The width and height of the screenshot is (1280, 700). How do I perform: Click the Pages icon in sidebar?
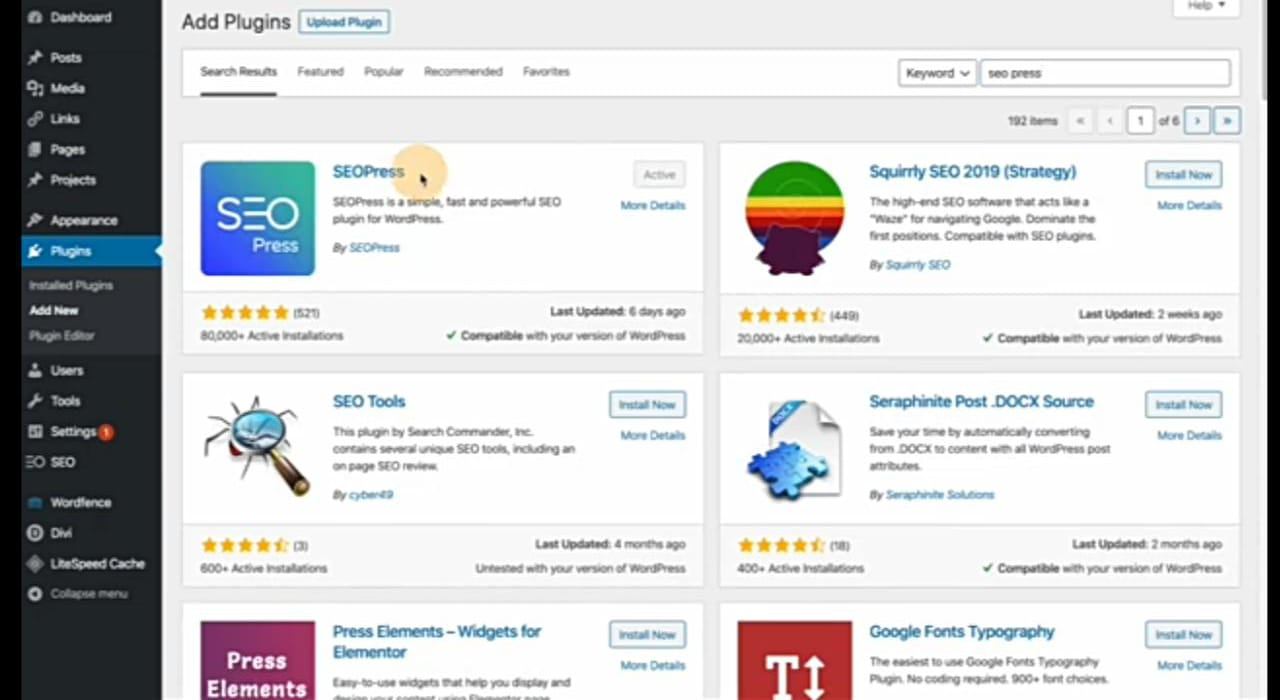[x=35, y=149]
